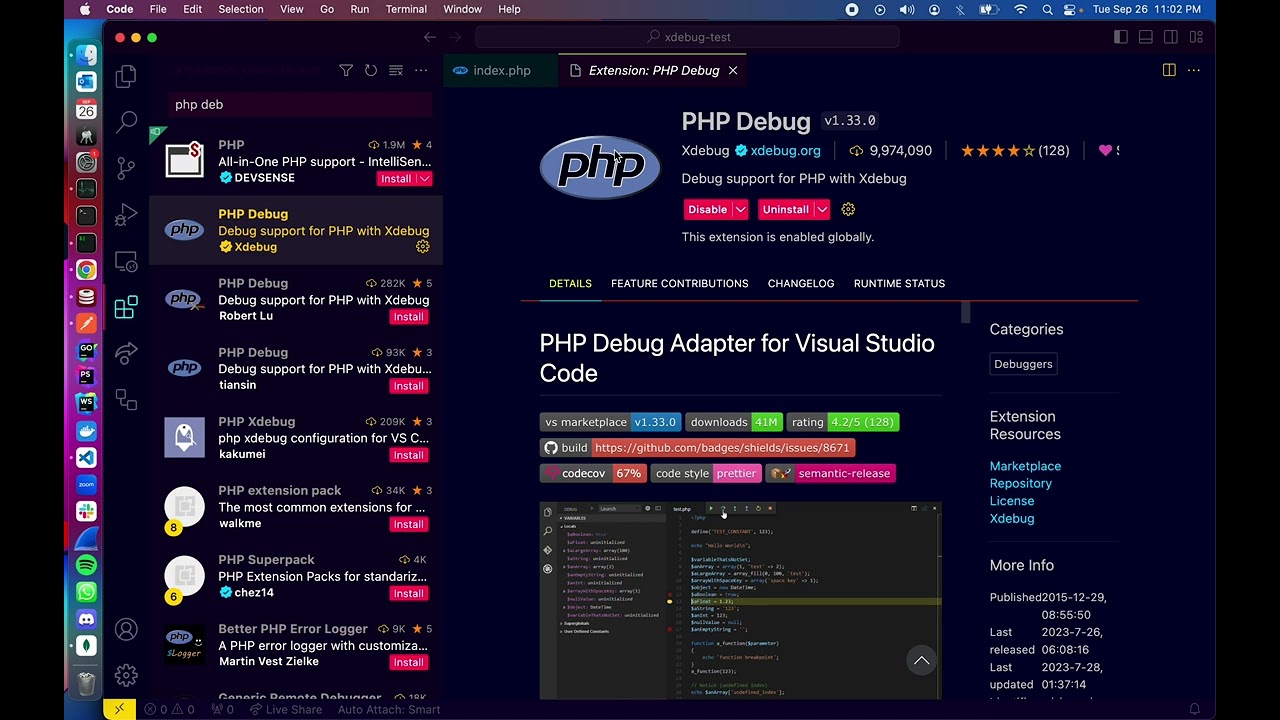1280x720 pixels.
Task: Open notifications bell in status bar
Action: click(1194, 709)
